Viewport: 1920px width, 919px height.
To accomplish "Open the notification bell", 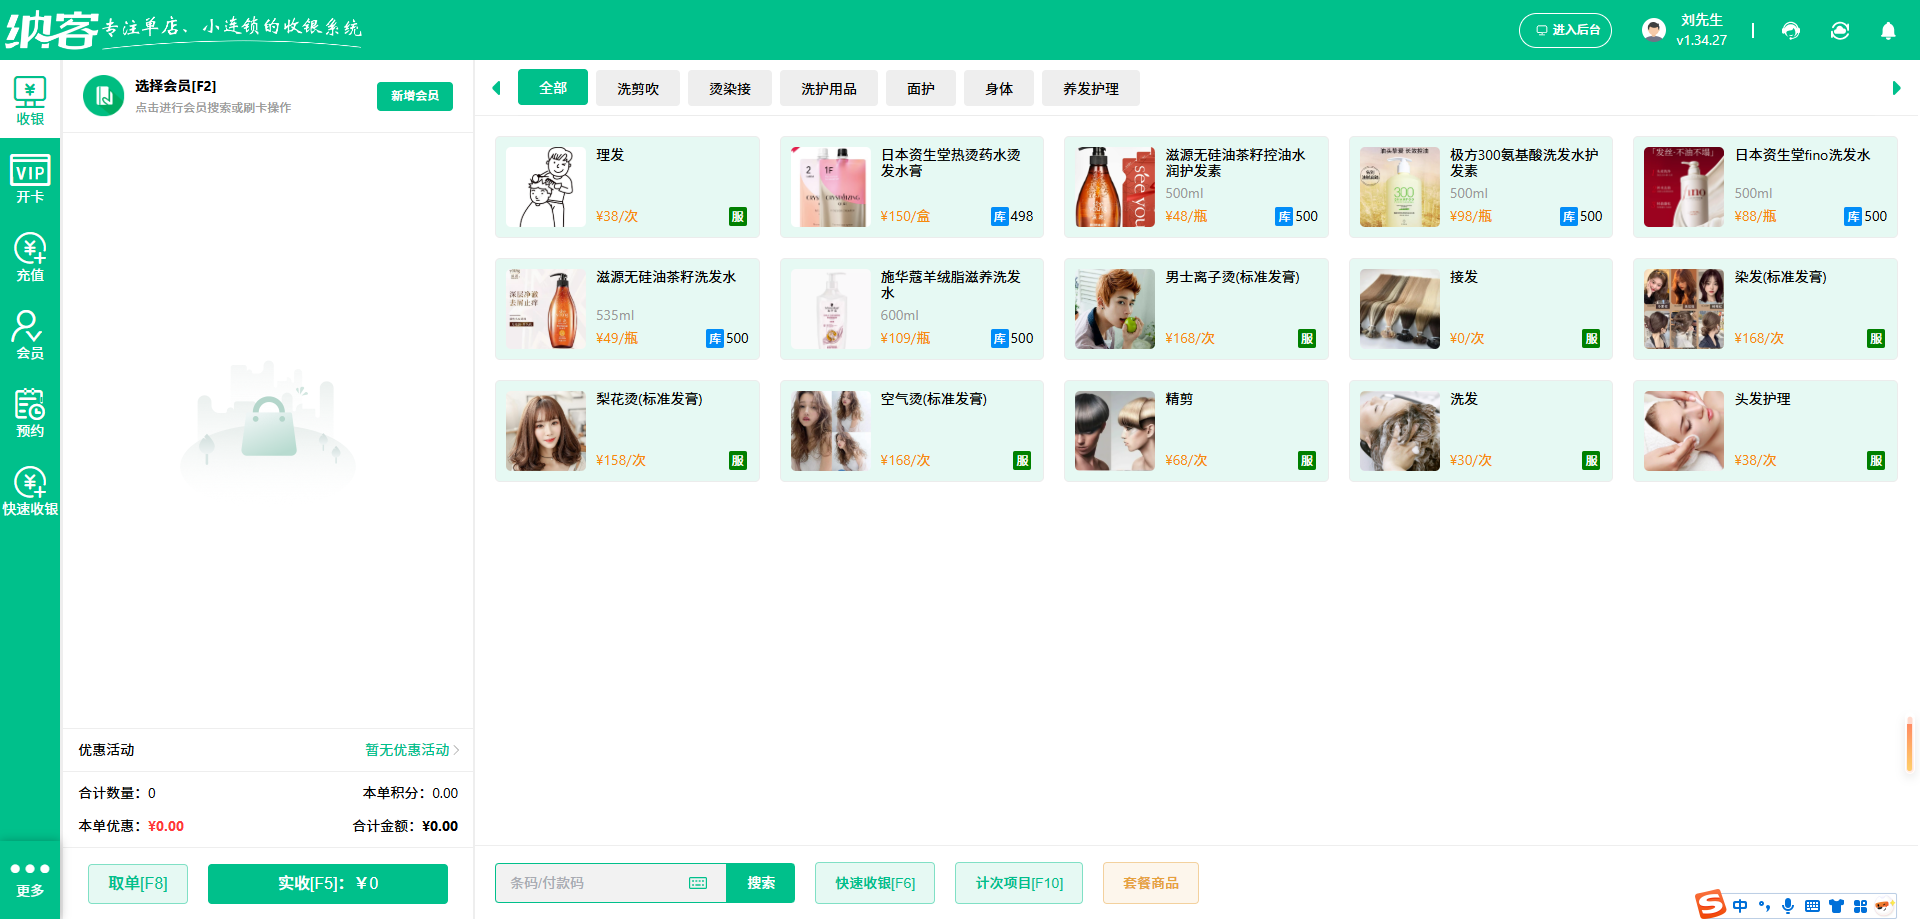I will coord(1888,31).
